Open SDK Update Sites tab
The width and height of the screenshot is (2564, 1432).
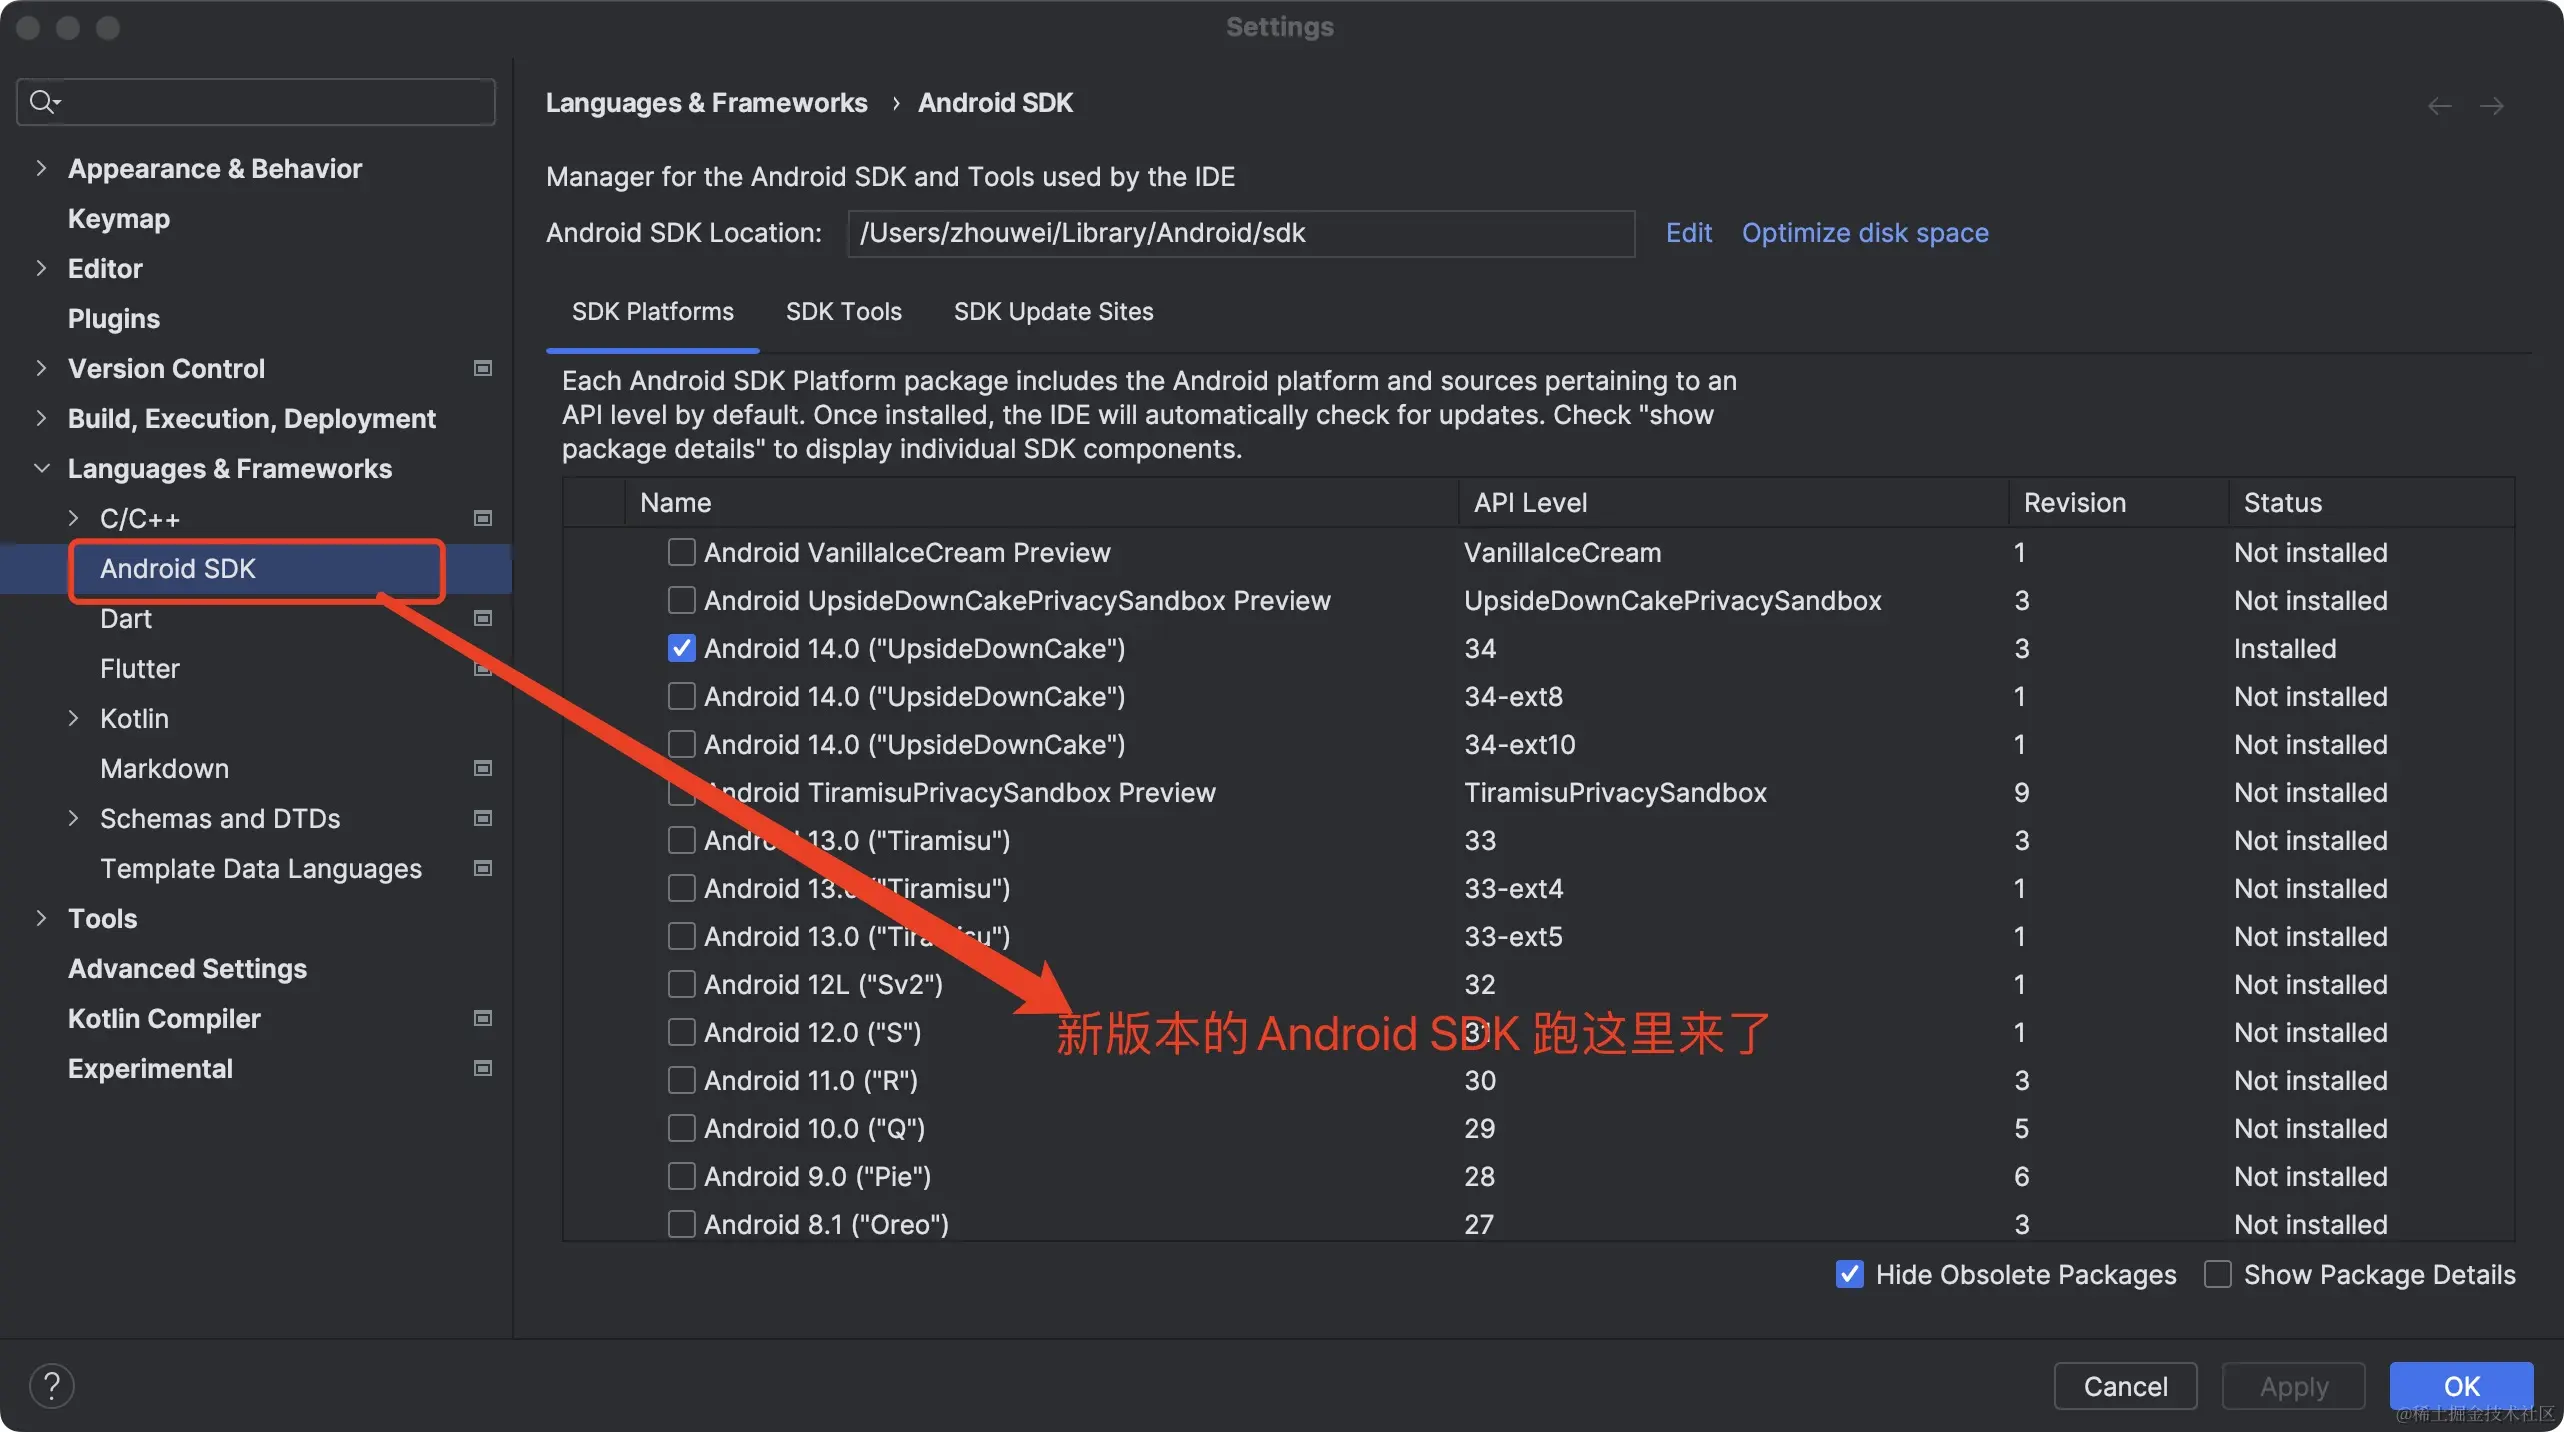pos(1053,312)
